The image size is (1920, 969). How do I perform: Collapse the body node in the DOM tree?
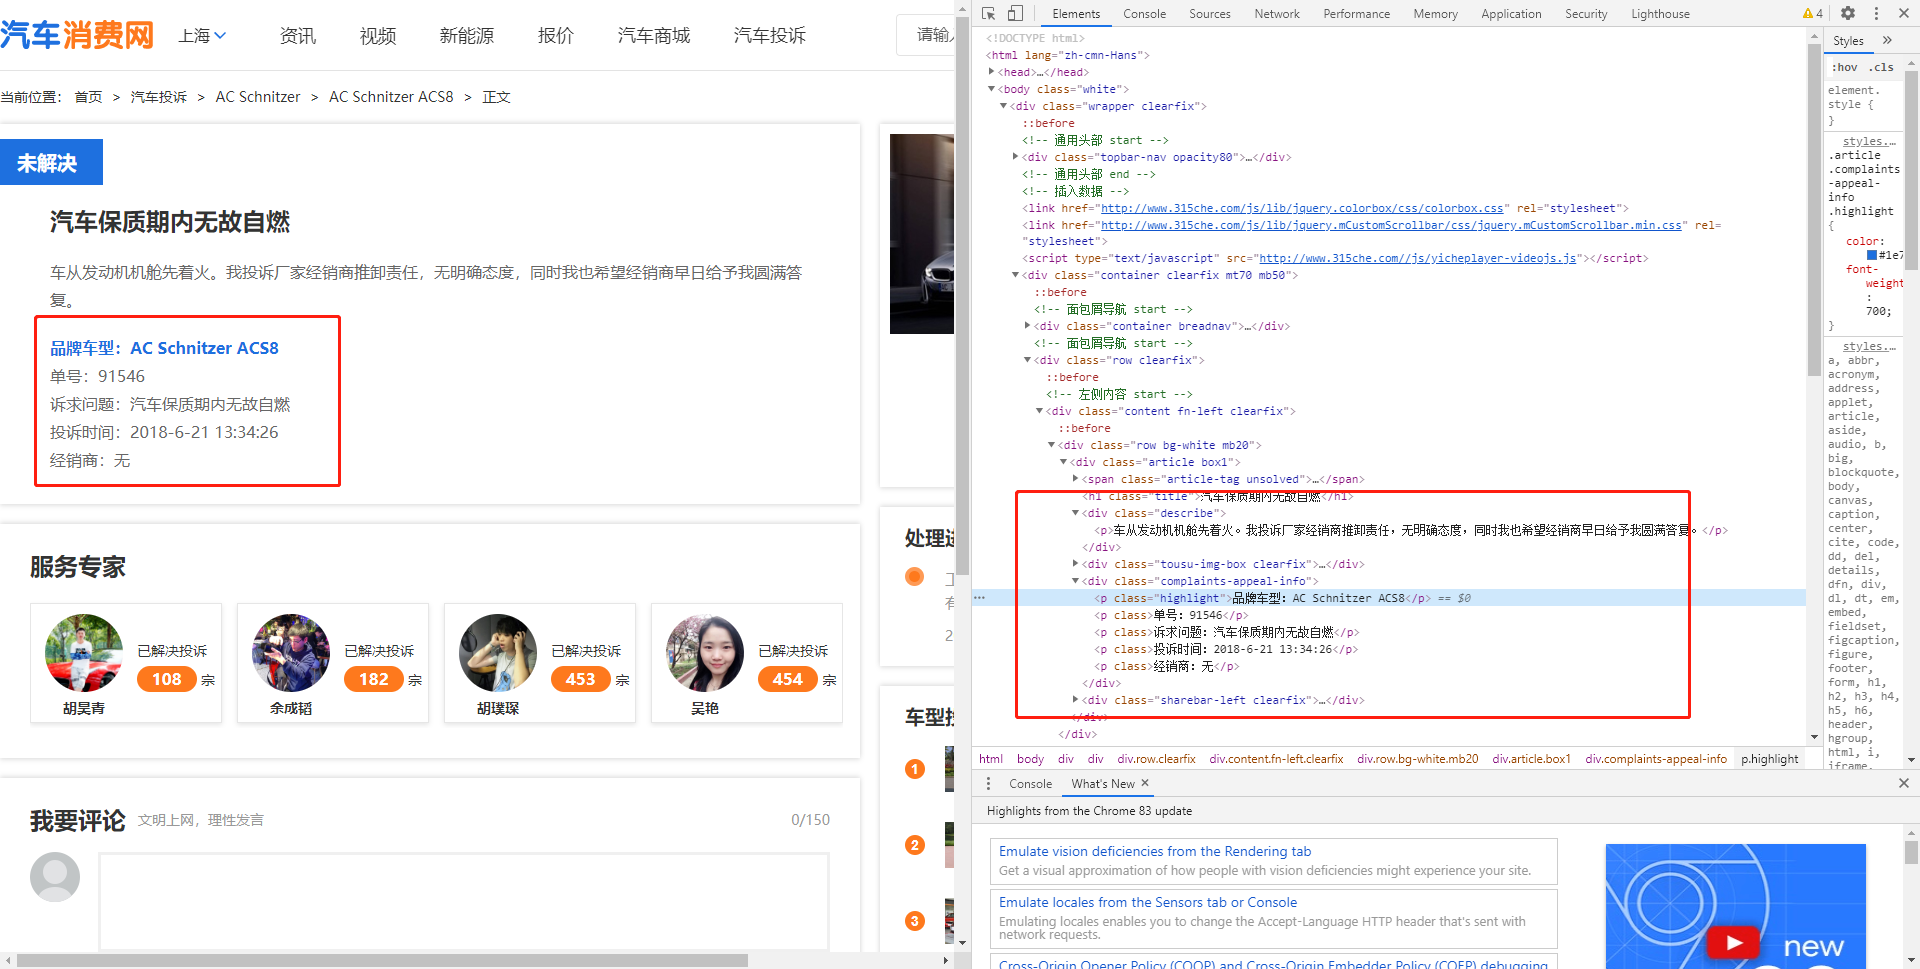tap(992, 89)
